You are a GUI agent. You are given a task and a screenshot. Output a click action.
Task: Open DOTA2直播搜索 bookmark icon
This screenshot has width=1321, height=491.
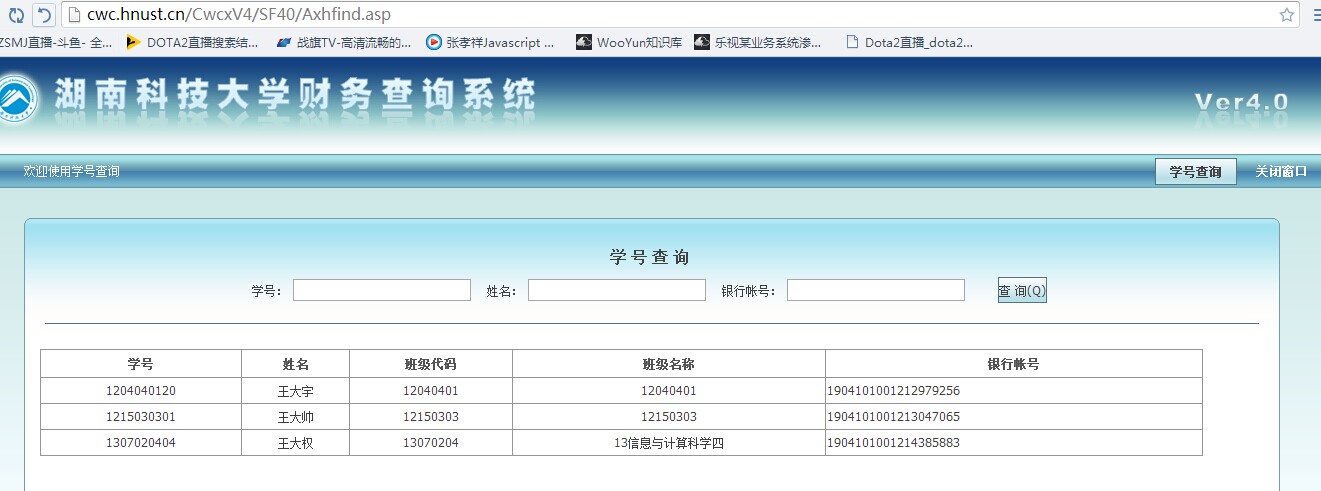point(133,42)
